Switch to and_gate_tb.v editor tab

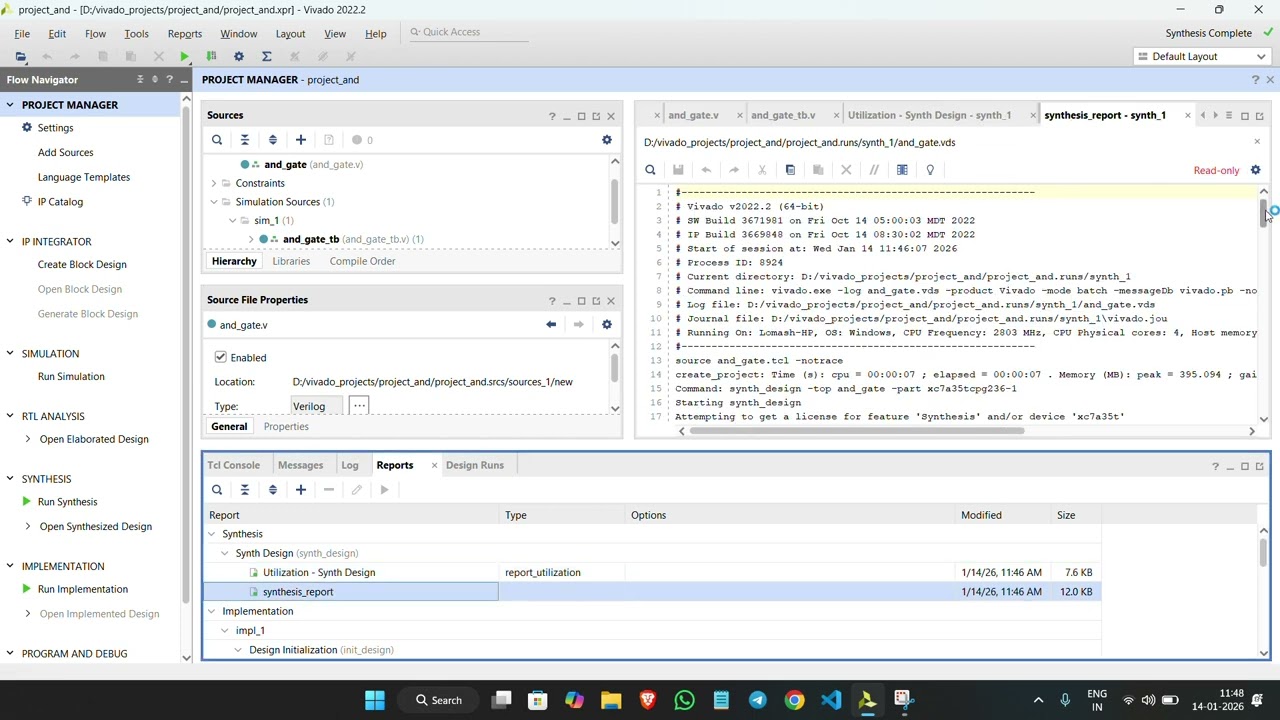[783, 115]
